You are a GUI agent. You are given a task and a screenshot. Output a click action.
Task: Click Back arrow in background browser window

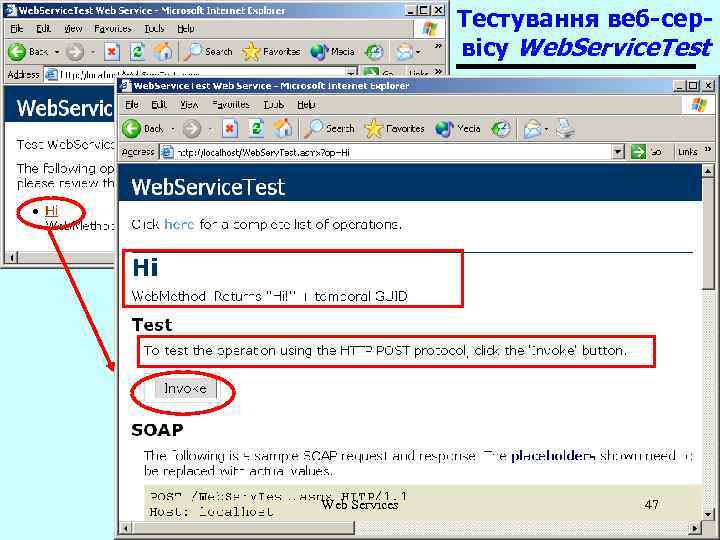click(x=17, y=51)
